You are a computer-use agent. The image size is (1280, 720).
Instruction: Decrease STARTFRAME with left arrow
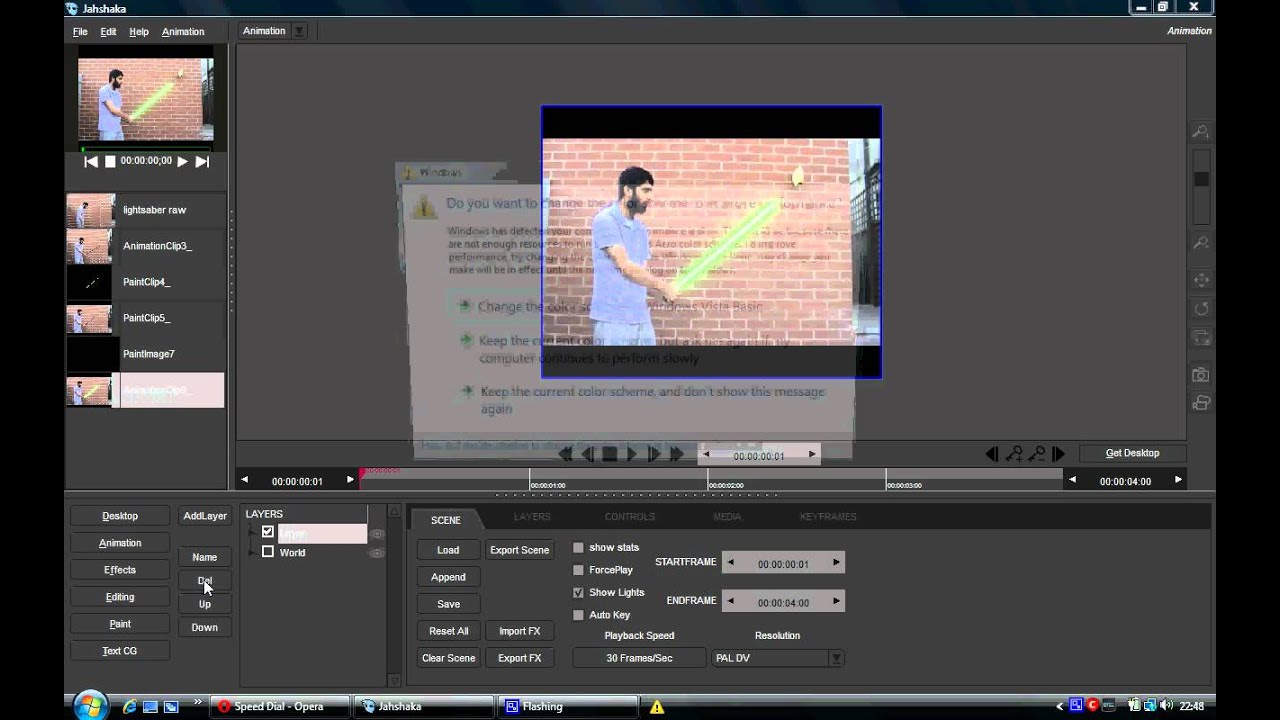click(x=731, y=563)
